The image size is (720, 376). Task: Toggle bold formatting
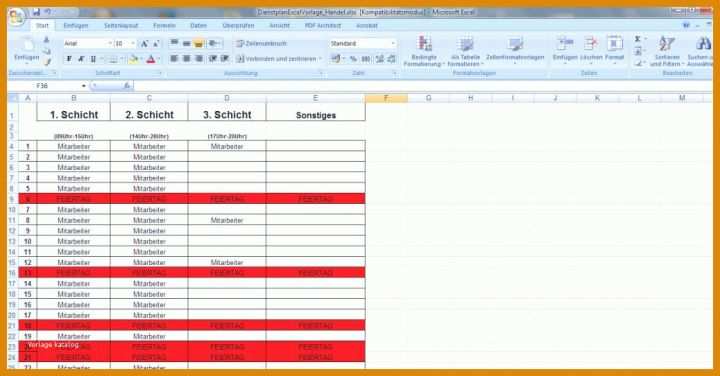[69, 59]
